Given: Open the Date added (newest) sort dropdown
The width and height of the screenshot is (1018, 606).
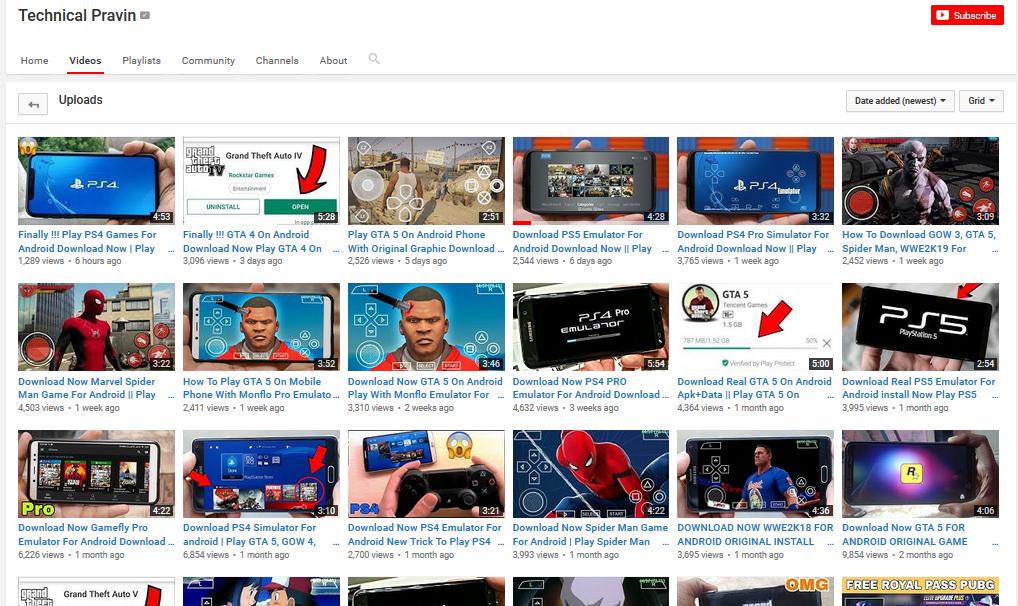Looking at the screenshot, I should (900, 101).
